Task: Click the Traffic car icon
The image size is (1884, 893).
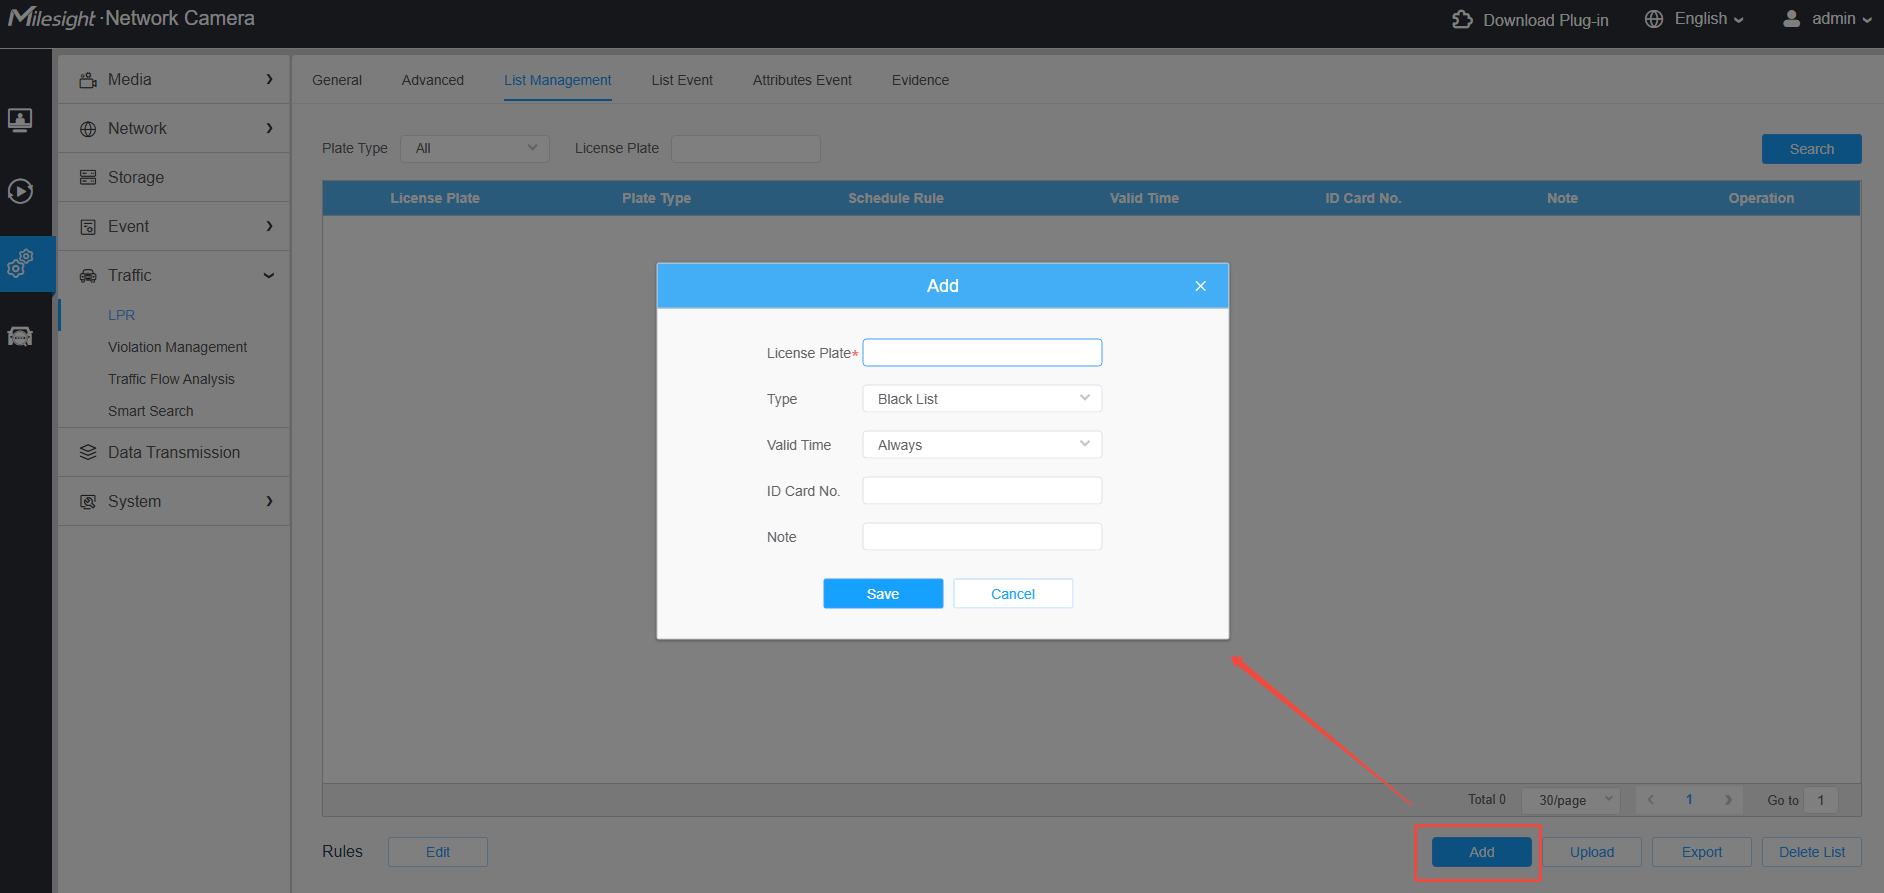Action: (88, 276)
